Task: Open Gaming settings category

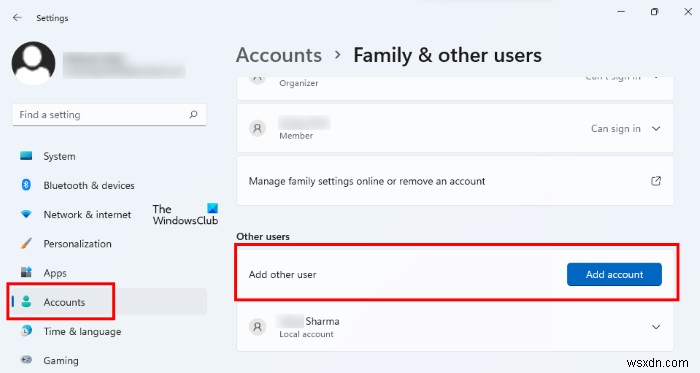Action: tap(61, 361)
